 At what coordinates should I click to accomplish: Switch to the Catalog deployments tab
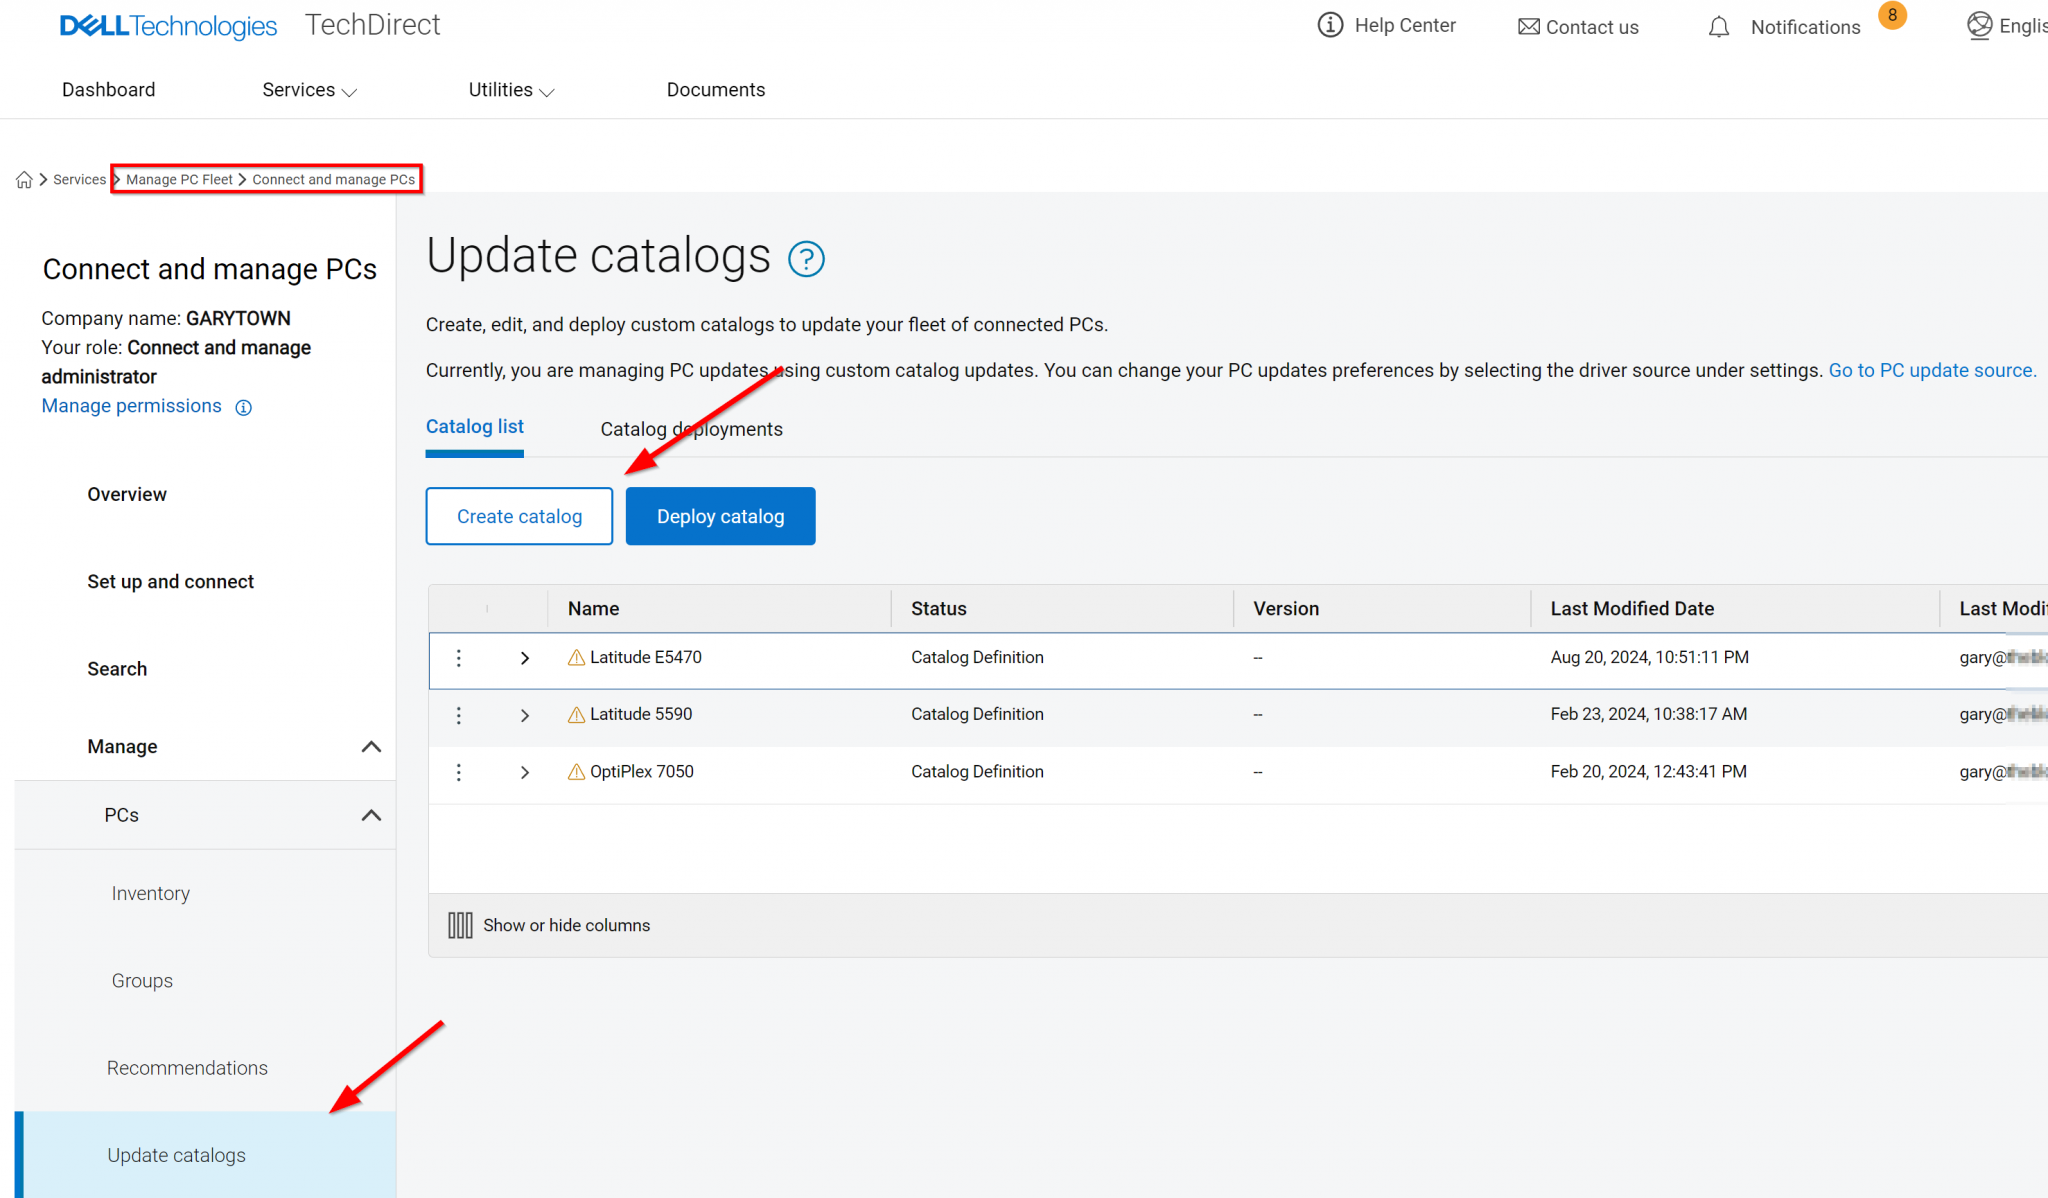pos(691,429)
